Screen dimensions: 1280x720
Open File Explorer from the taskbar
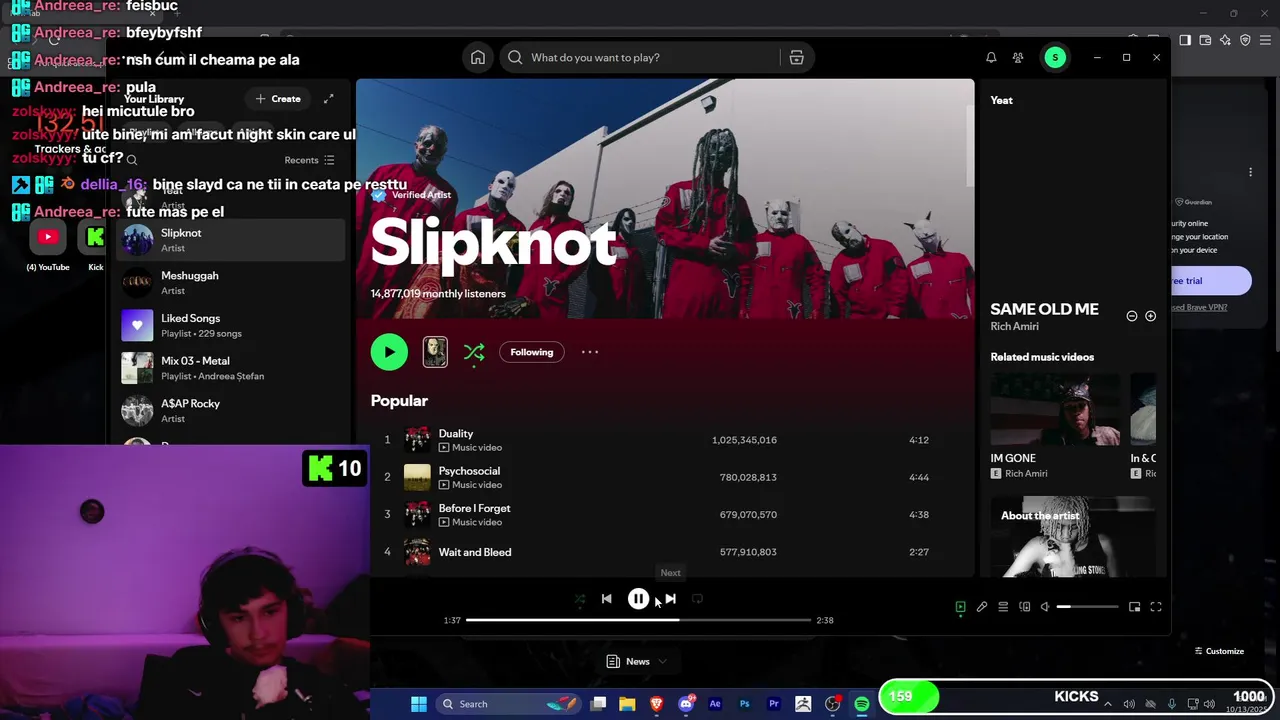pyautogui.click(x=627, y=704)
